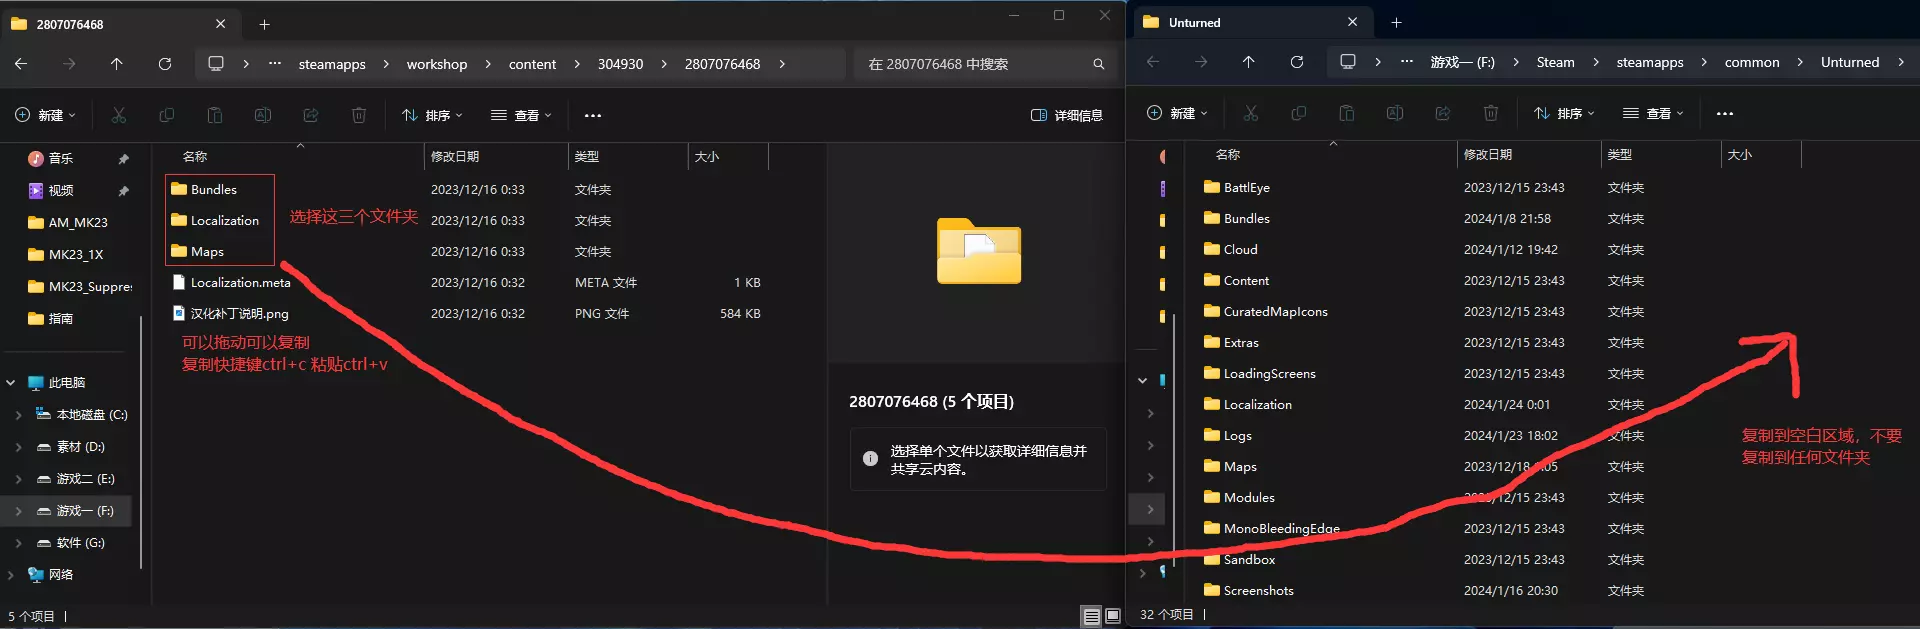1920x629 pixels.
Task: Toggle 详细信息 details pane button
Action: [1067, 116]
